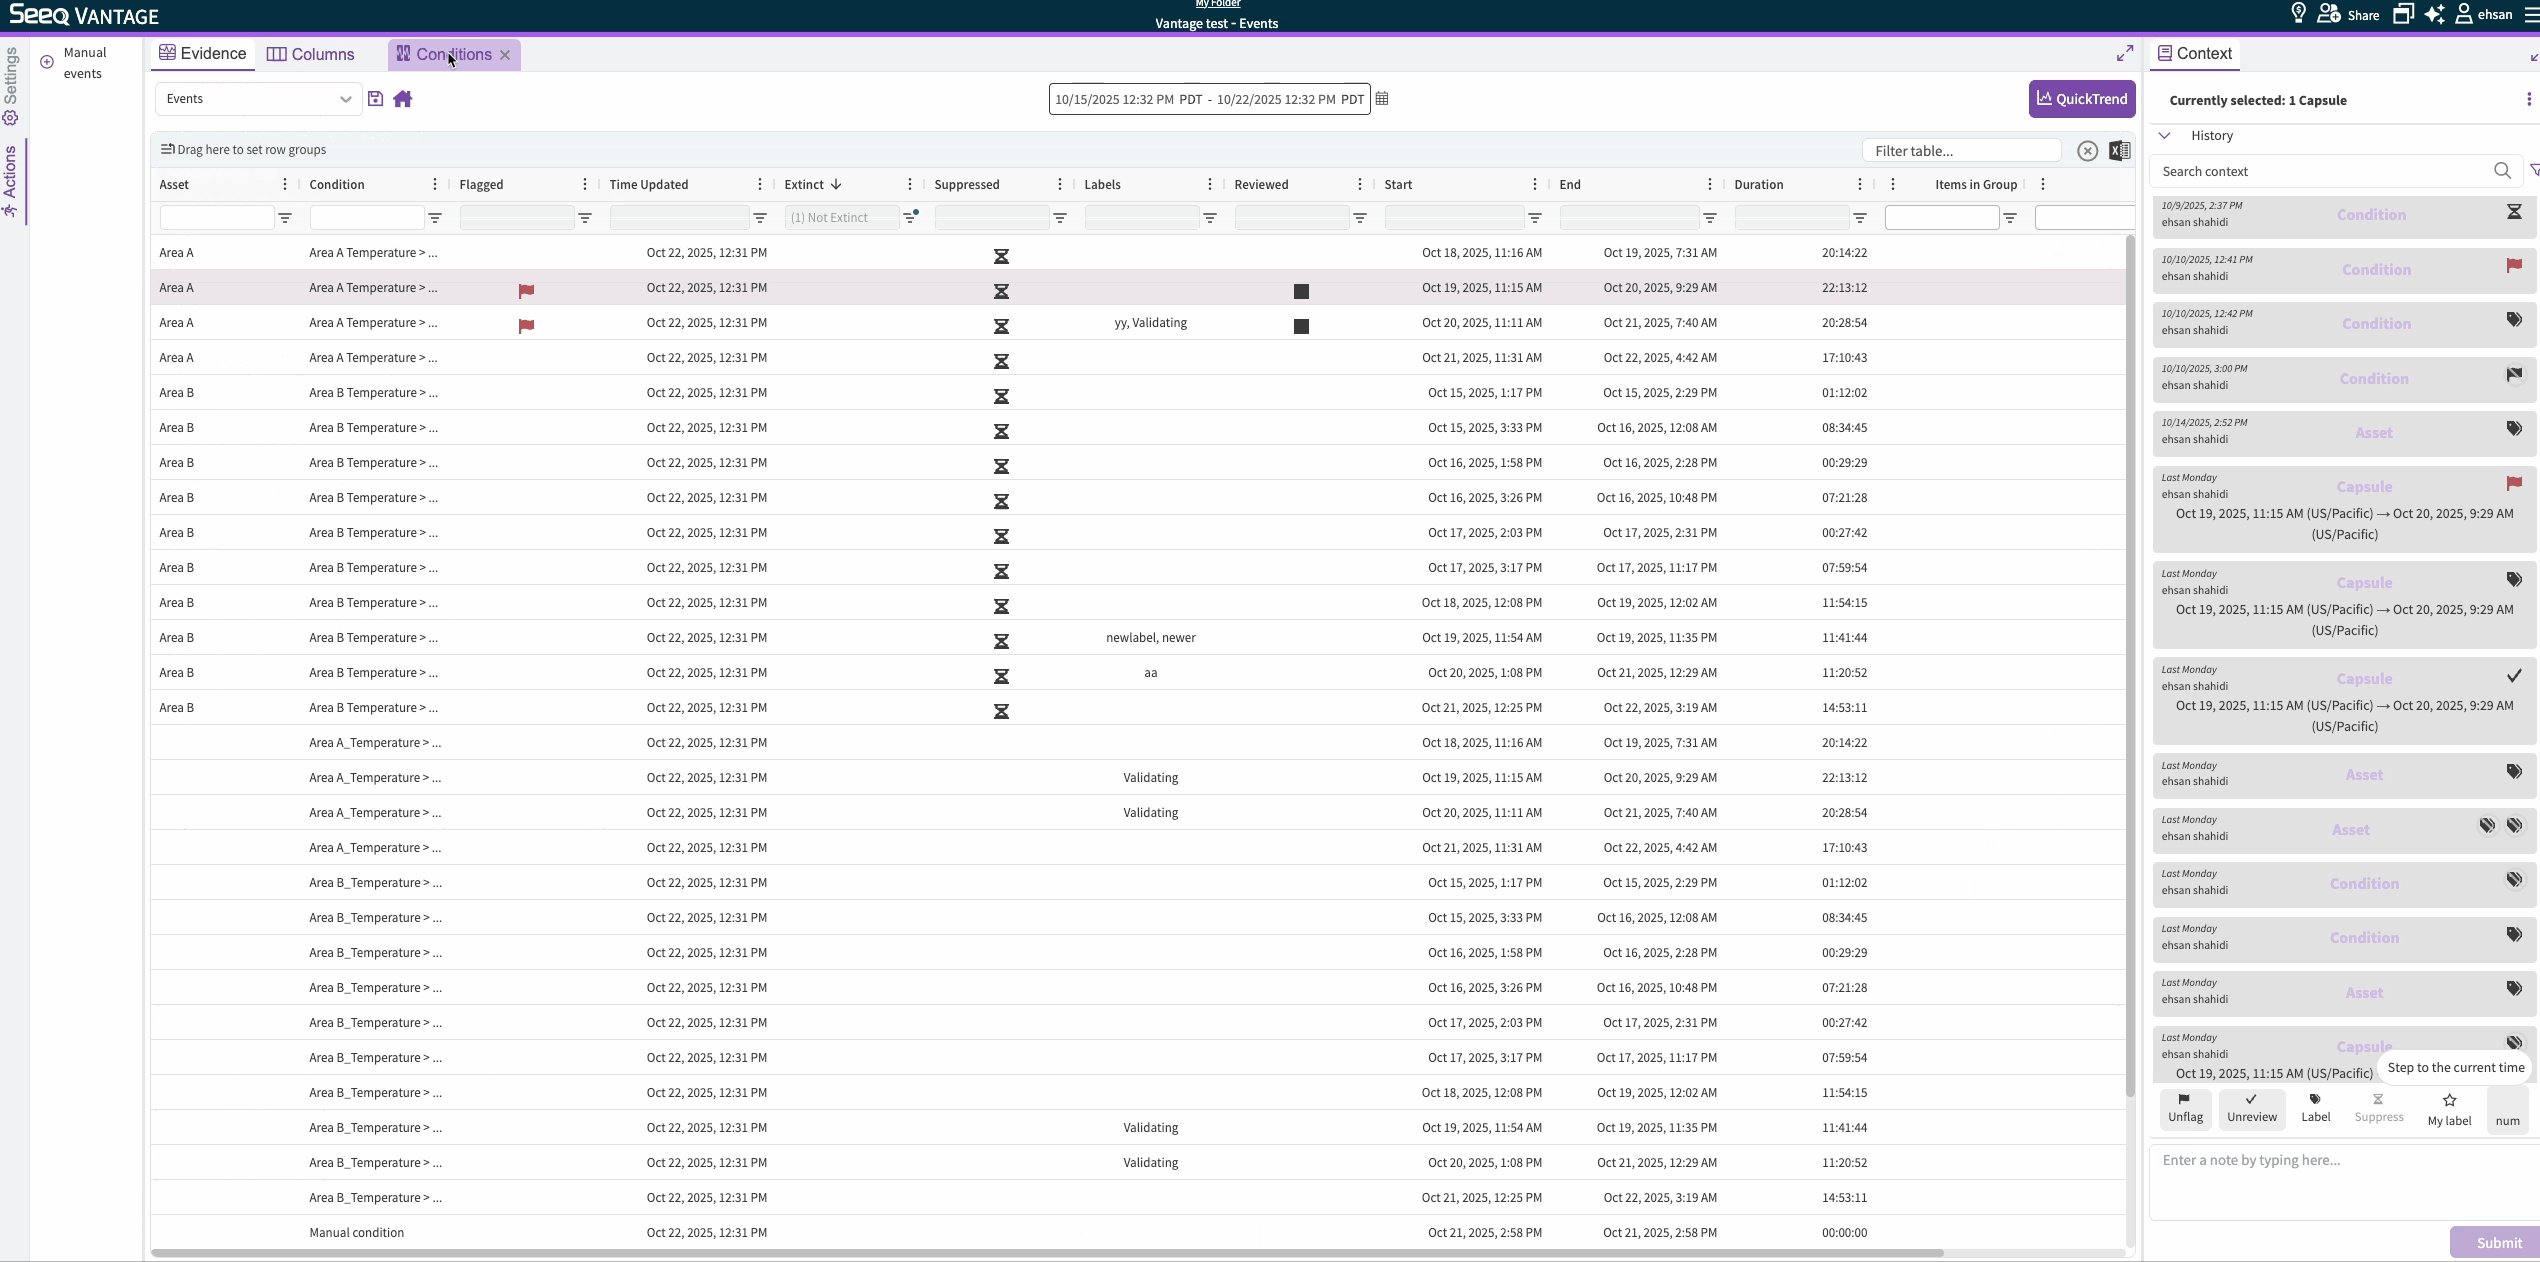Toggle Unflag on the selected capsule
This screenshot has width=2540, height=1262.
2185,1108
